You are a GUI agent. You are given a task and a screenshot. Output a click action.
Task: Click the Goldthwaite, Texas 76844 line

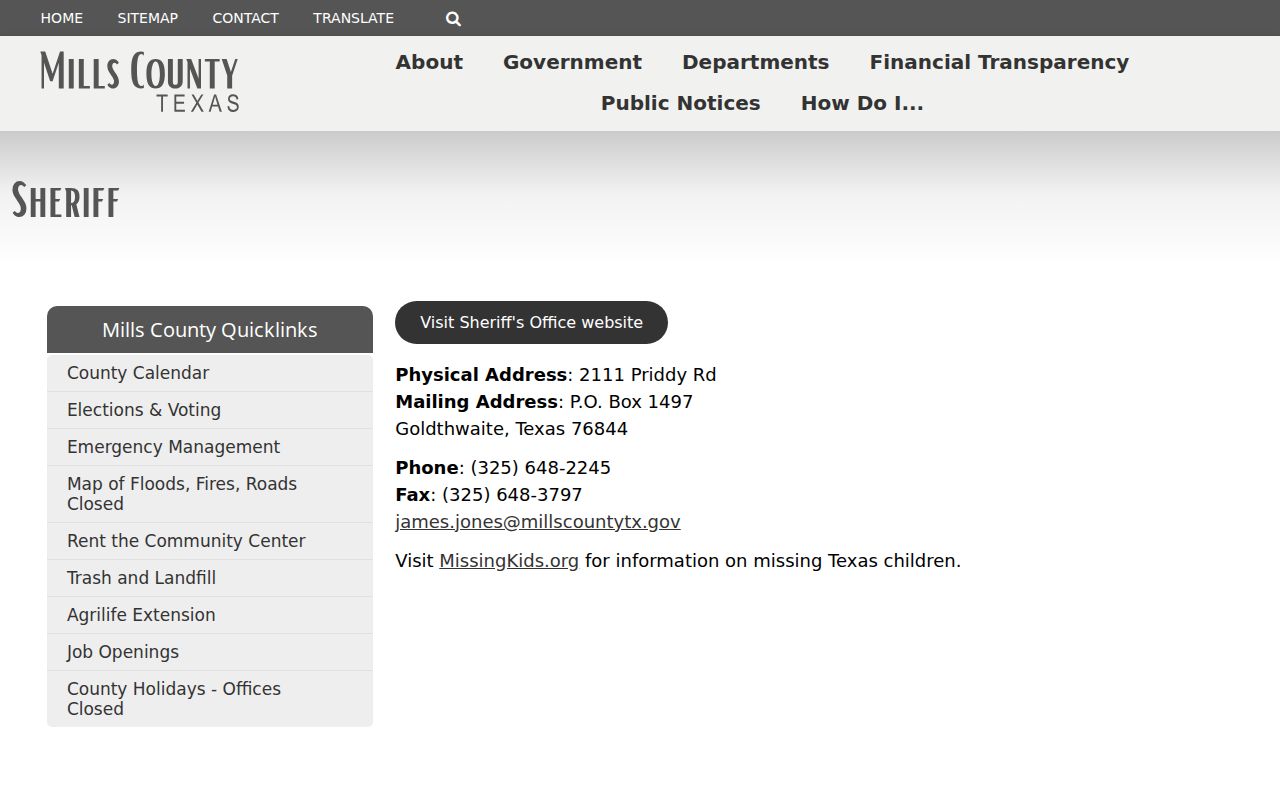click(x=512, y=428)
